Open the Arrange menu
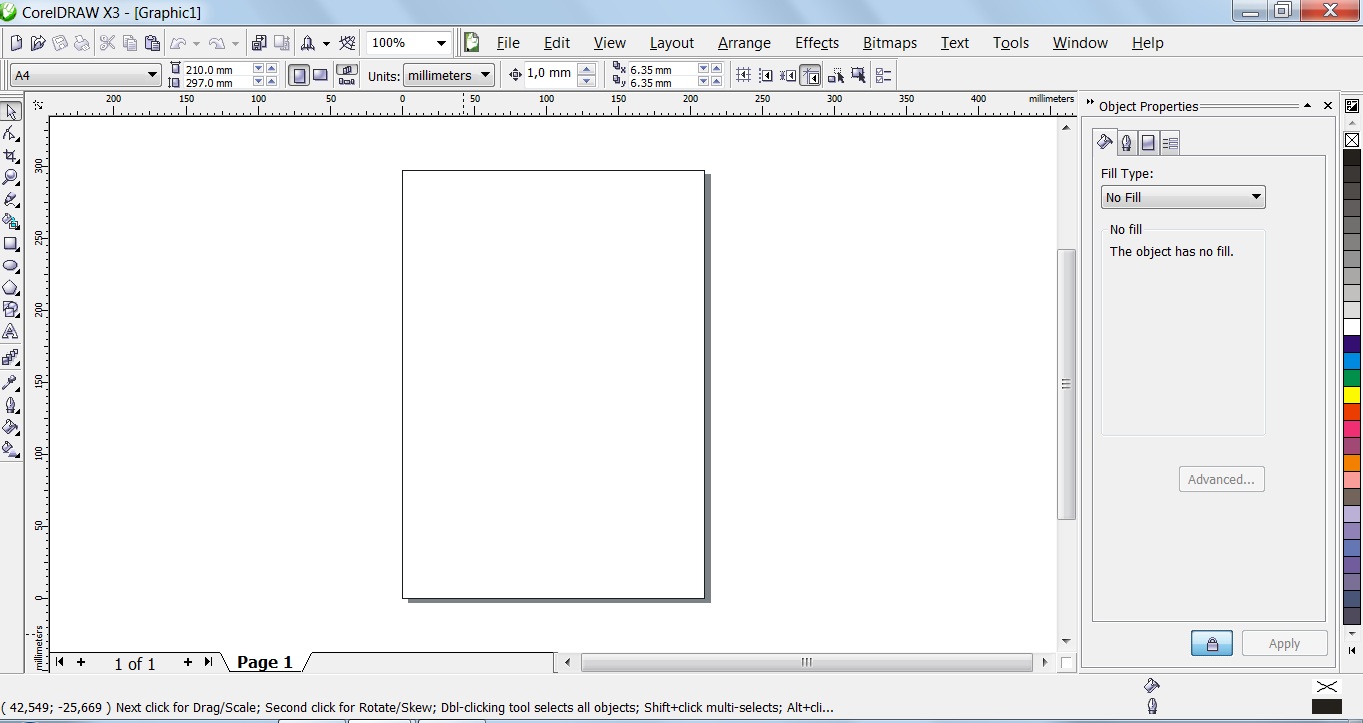The height and width of the screenshot is (723, 1363). (x=744, y=43)
